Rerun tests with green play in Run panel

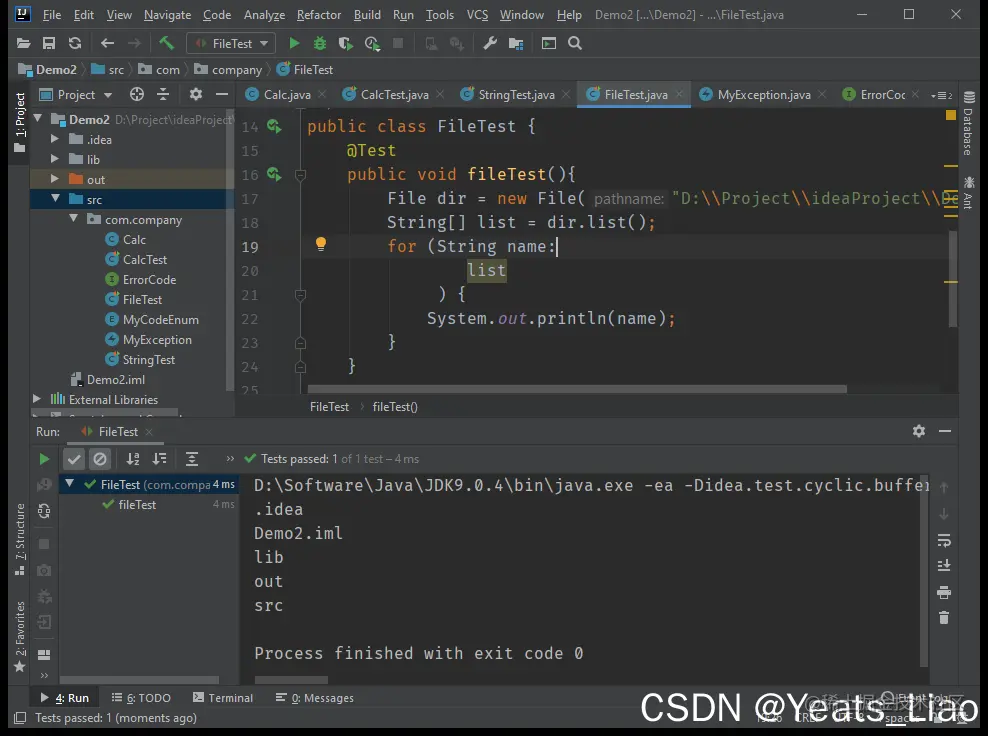[x=44, y=459]
